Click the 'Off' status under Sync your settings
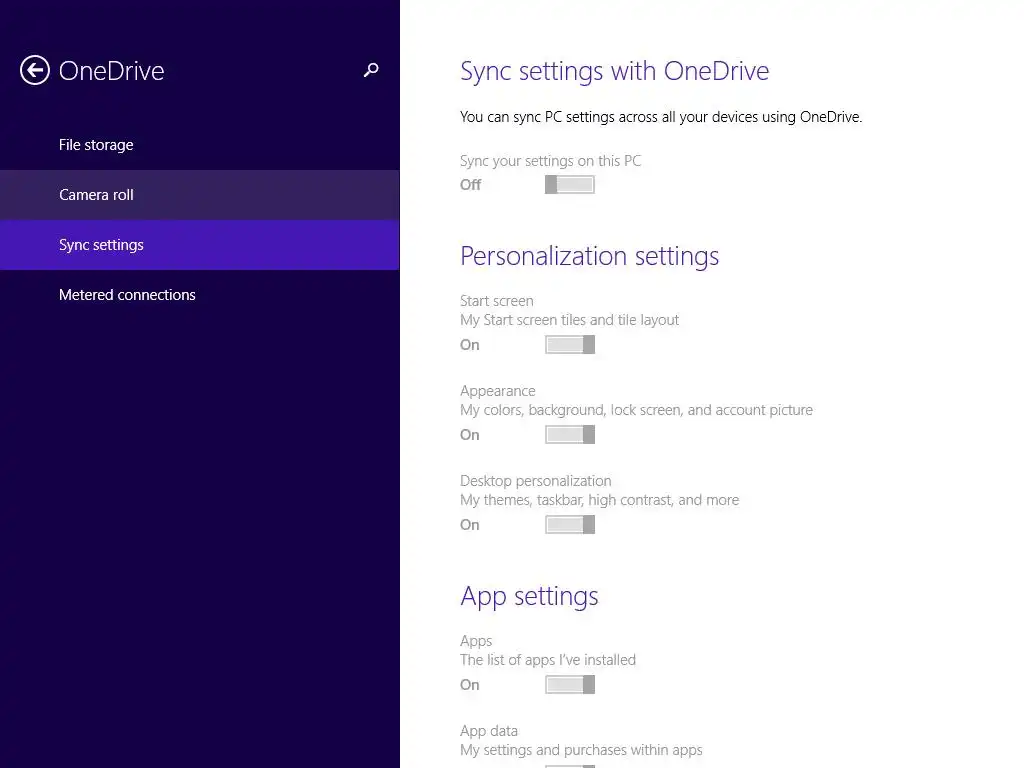This screenshot has width=1024, height=768. pyautogui.click(x=470, y=185)
